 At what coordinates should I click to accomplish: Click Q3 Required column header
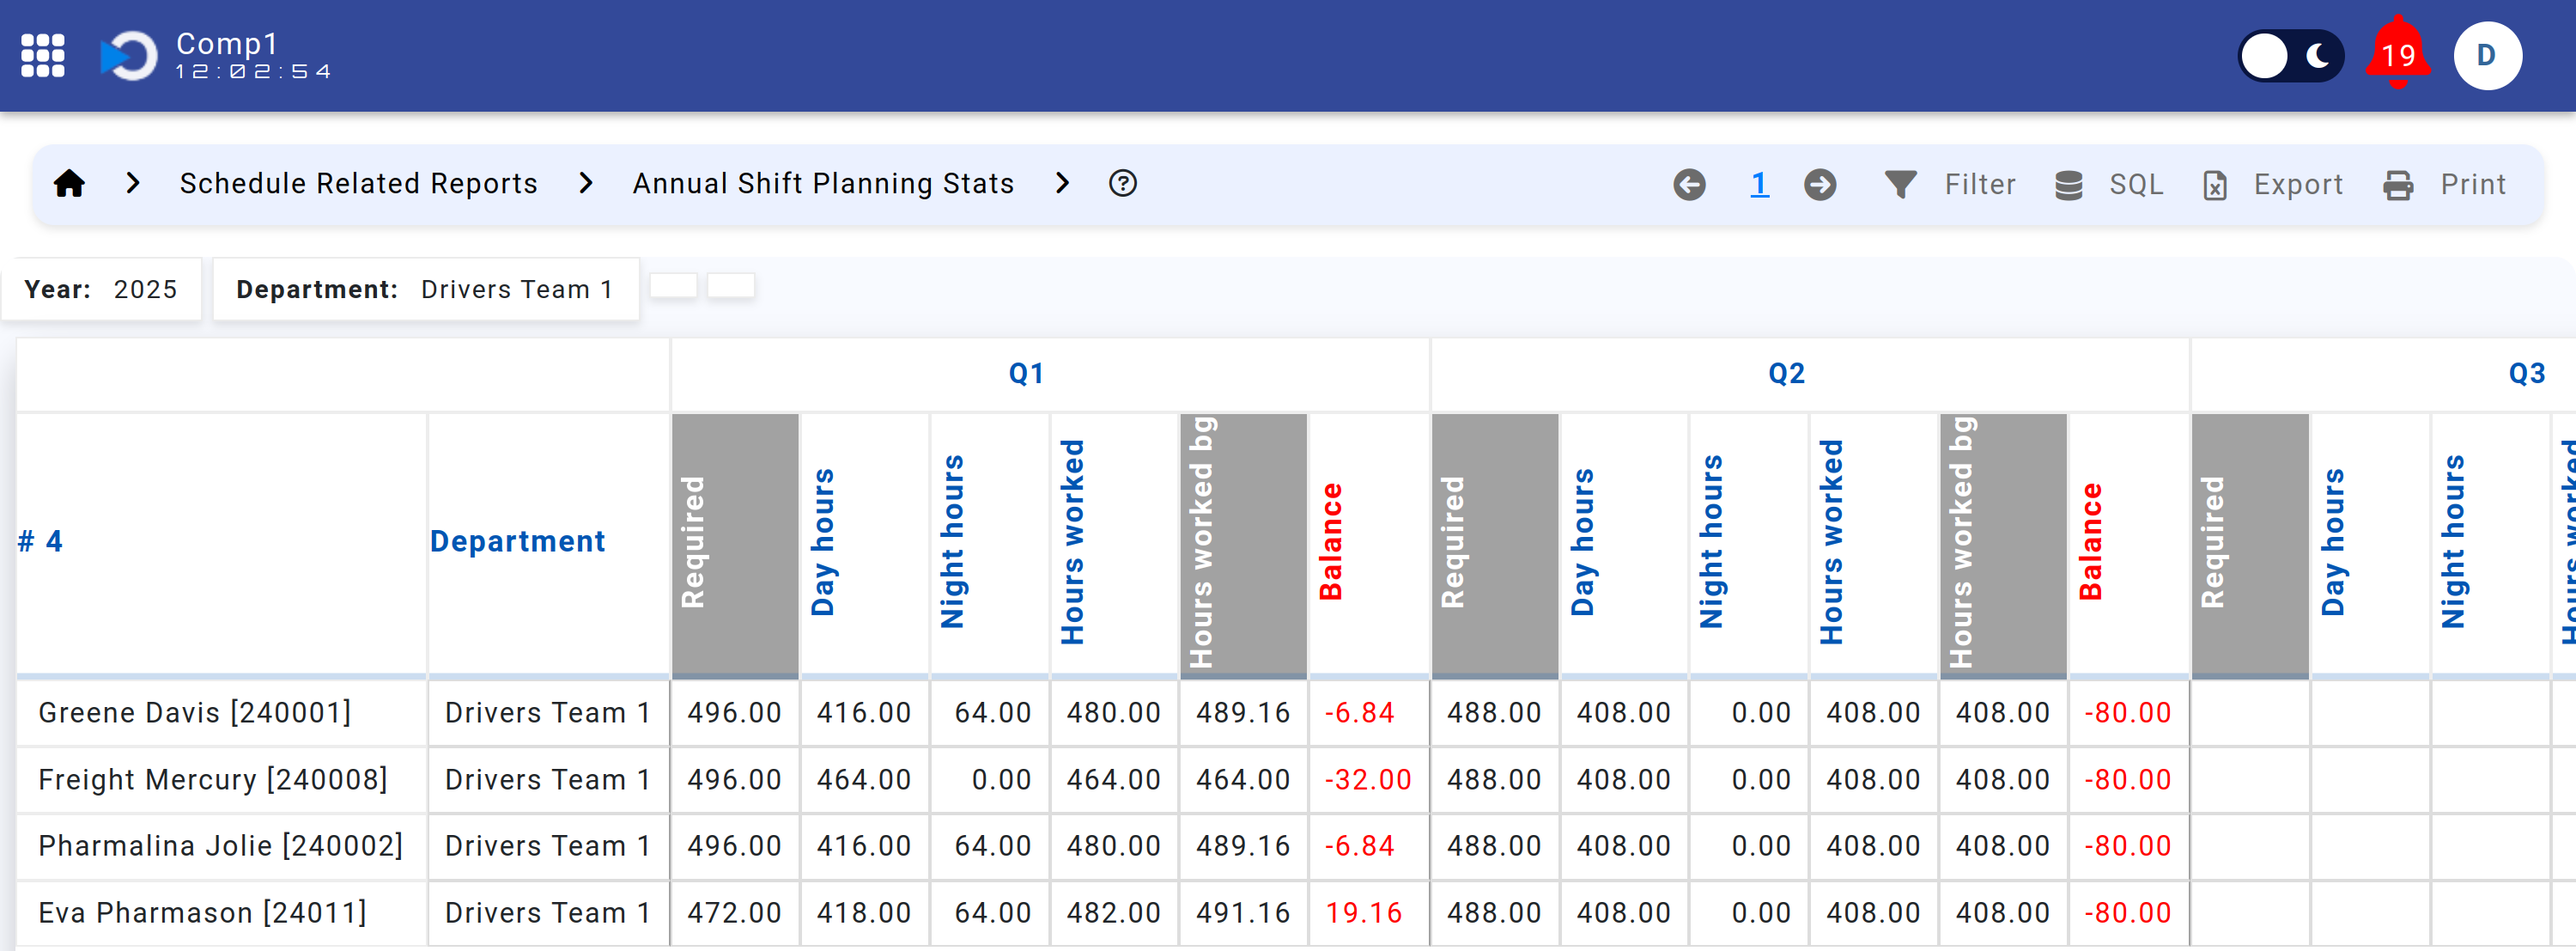coord(2250,545)
